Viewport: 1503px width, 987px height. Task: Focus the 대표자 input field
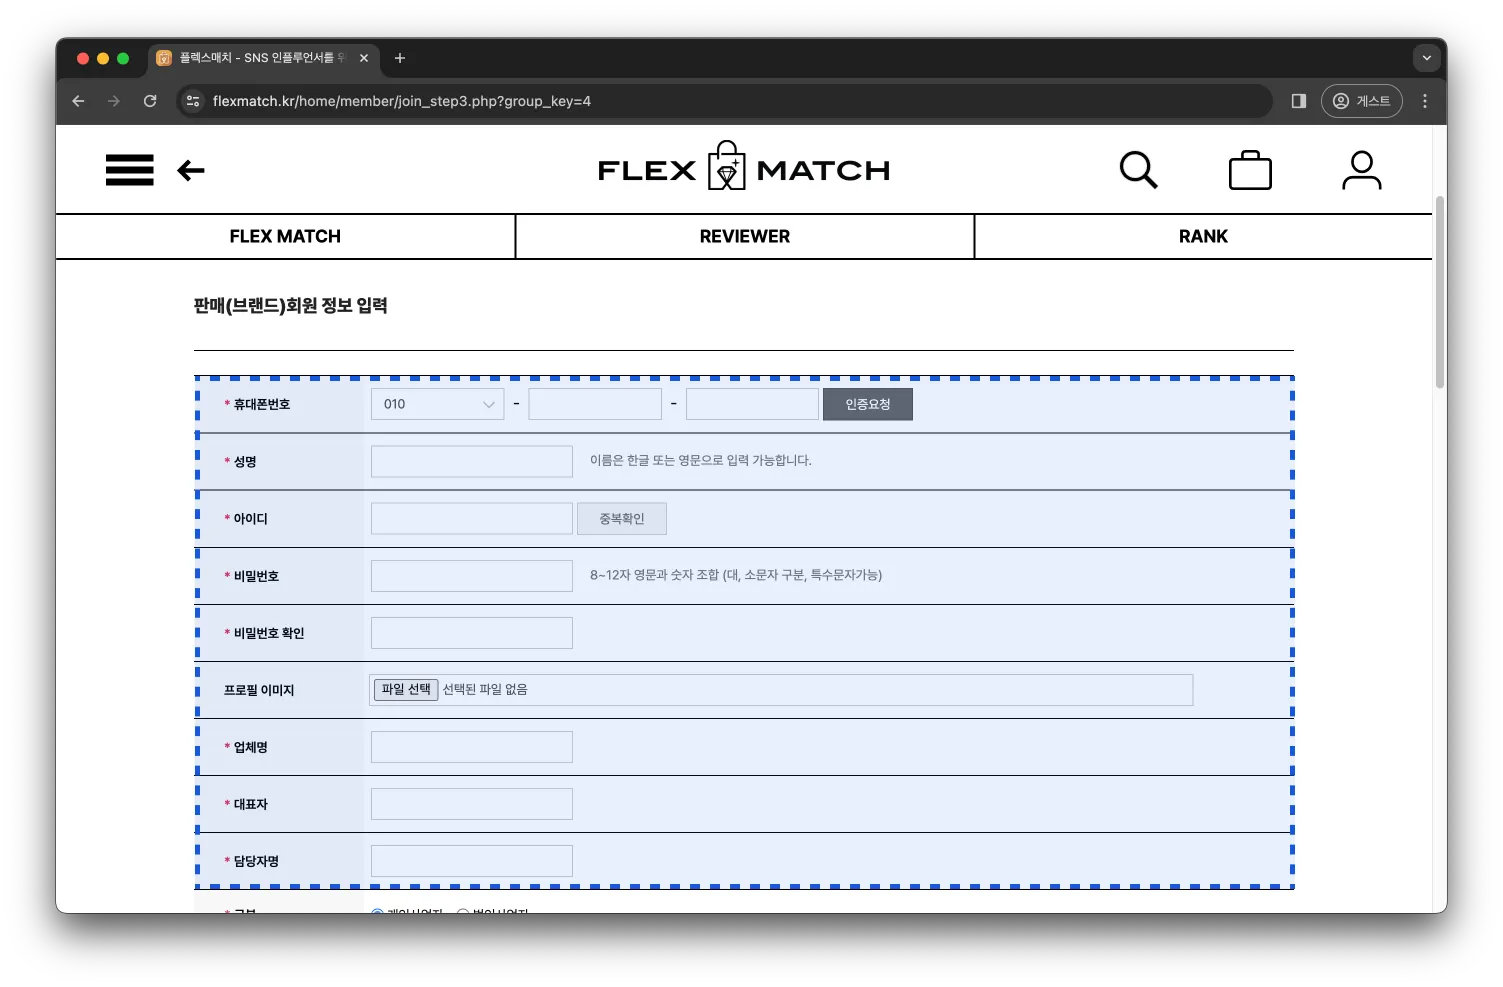tap(472, 804)
